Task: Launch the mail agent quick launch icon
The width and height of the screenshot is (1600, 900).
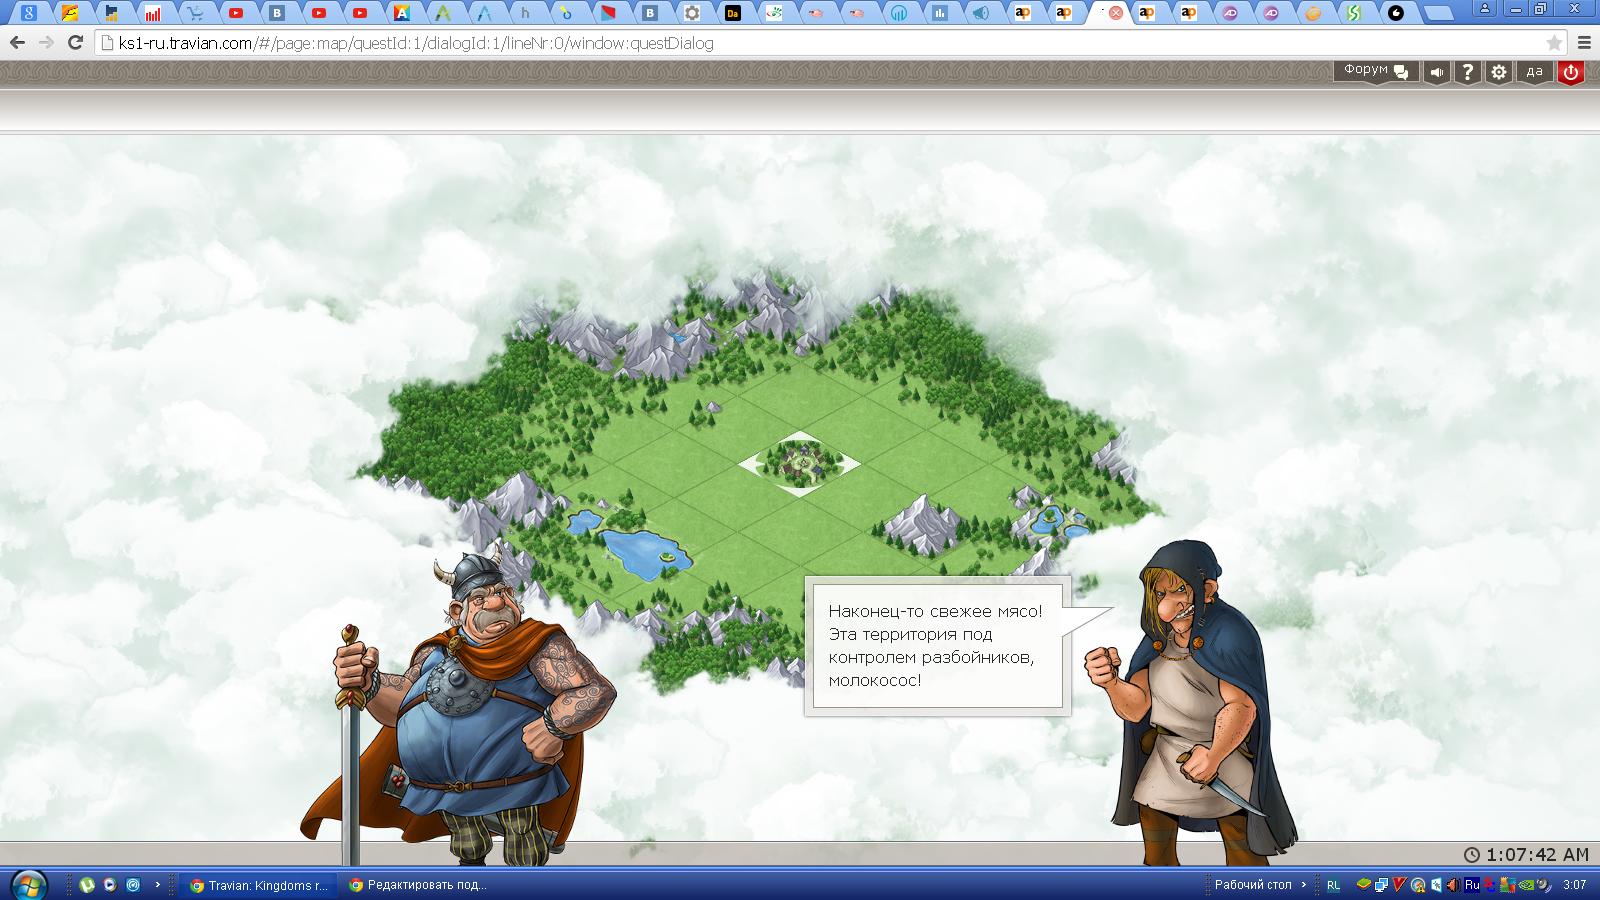Action: [133, 885]
